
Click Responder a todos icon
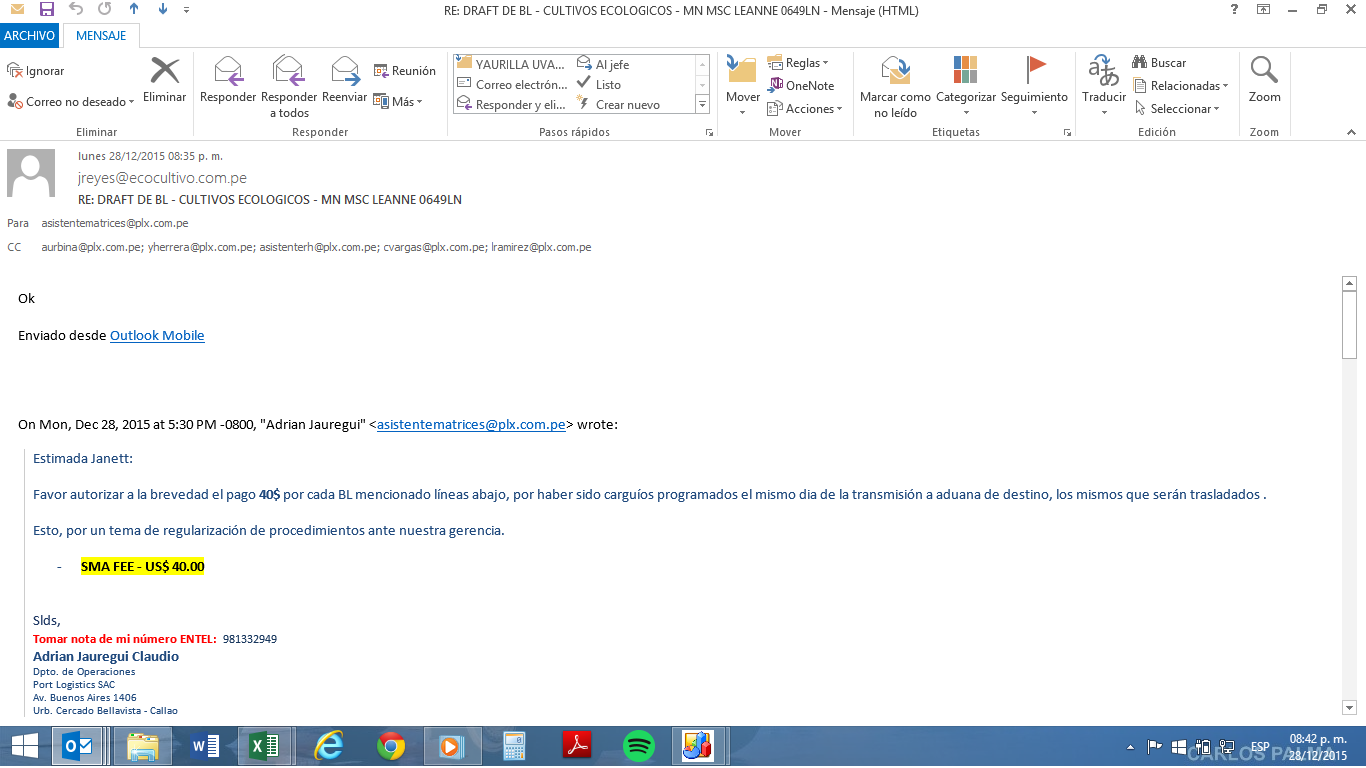(288, 72)
